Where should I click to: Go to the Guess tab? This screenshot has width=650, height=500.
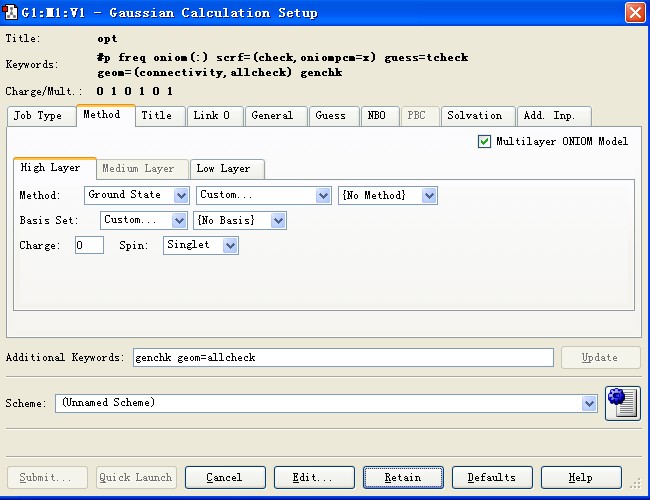(334, 116)
